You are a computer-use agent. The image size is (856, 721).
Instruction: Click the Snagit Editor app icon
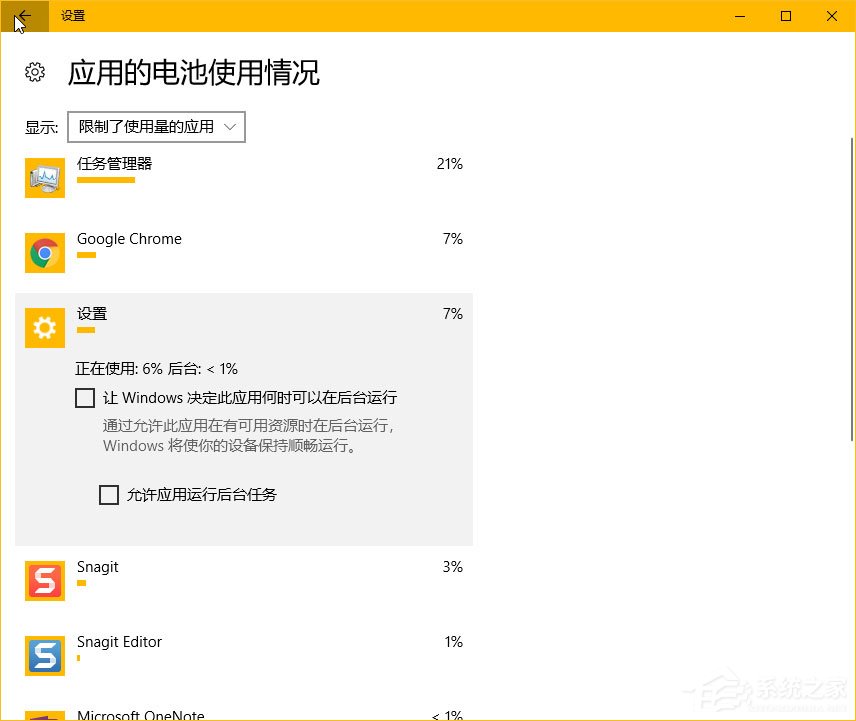click(44, 655)
